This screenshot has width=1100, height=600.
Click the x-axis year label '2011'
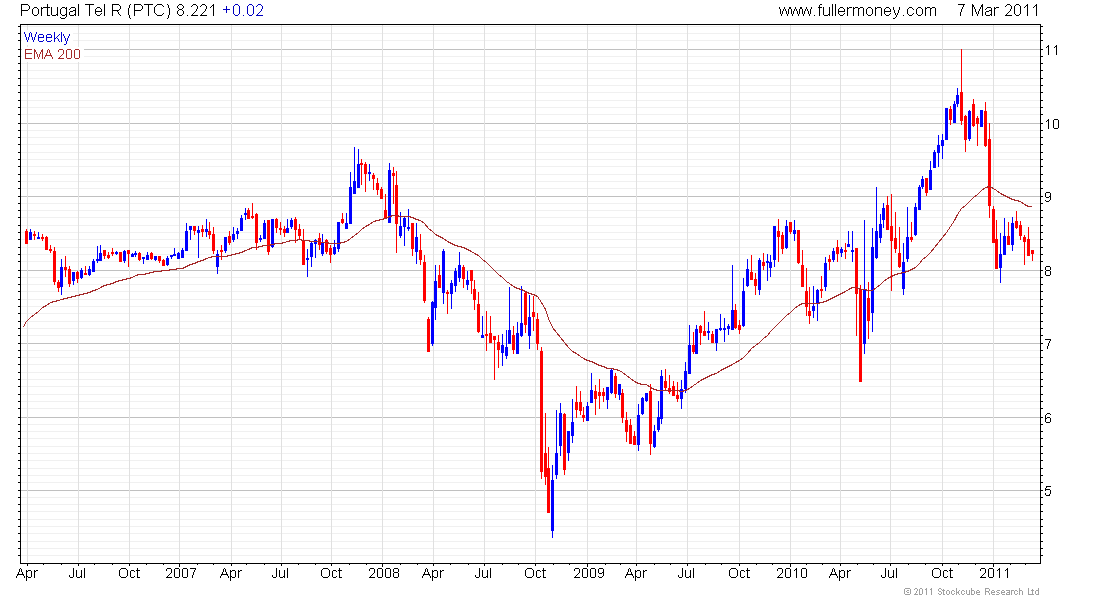pyautogui.click(x=994, y=573)
